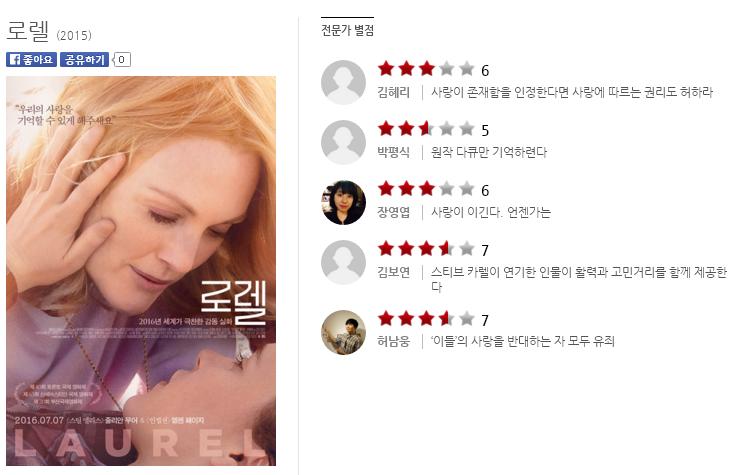Image resolution: width=742 pixels, height=475 pixels.
Task: Click 허남웅's profile photo
Action: pos(344,332)
